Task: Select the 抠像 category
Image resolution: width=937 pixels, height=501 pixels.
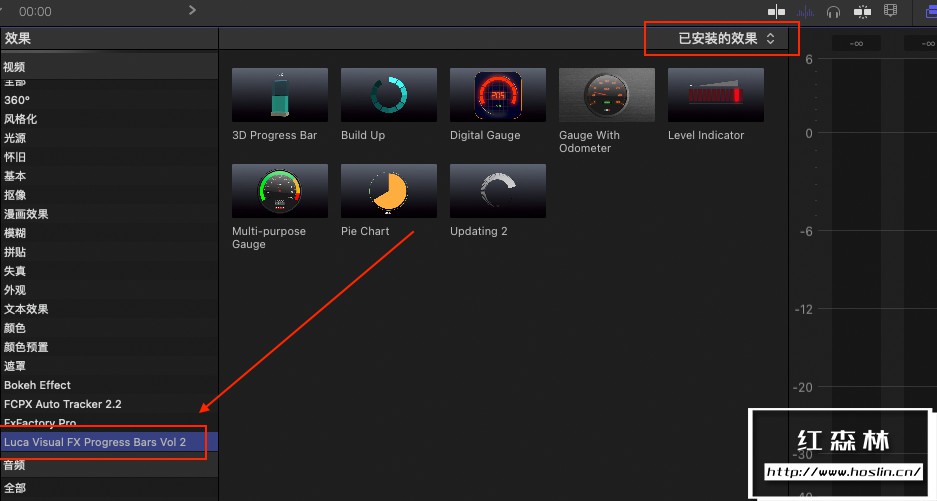Action: (109, 195)
